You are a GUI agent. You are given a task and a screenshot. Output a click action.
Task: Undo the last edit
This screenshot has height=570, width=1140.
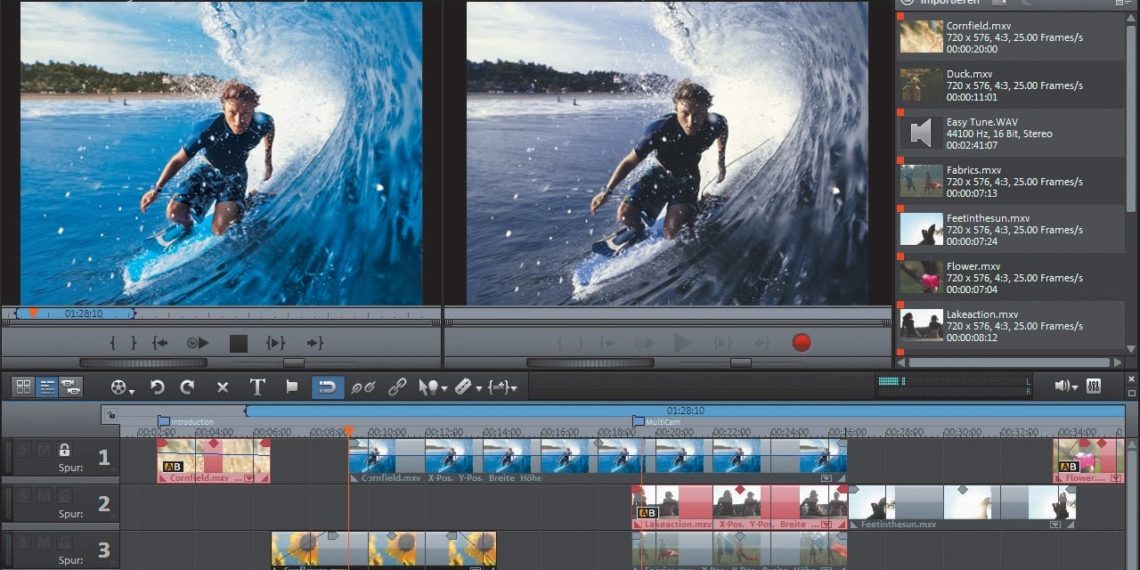pos(157,388)
